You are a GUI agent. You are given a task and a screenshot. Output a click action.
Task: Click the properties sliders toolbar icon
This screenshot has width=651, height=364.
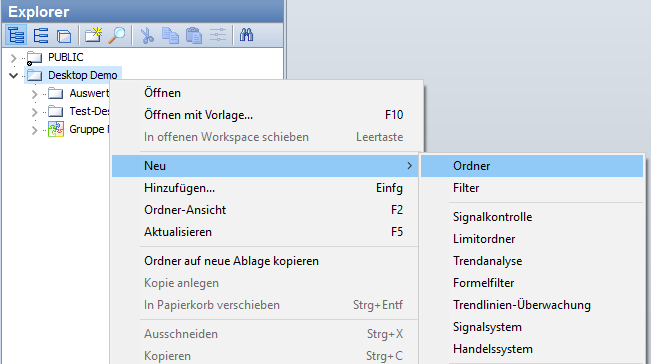(x=218, y=35)
